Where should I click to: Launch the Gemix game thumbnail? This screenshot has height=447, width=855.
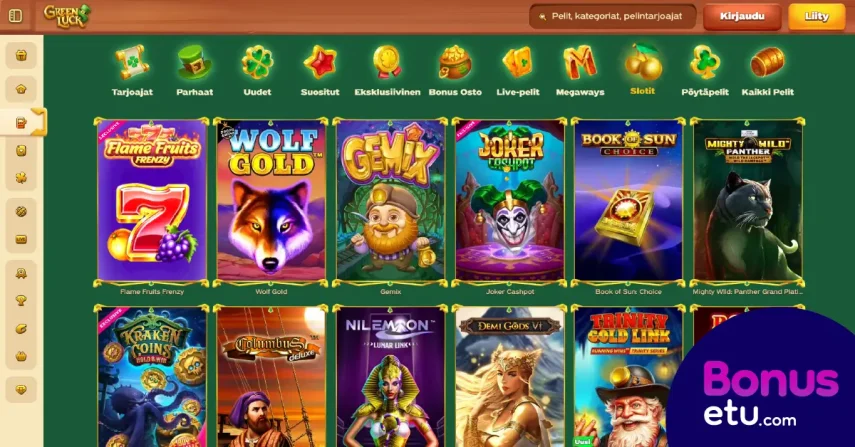[390, 201]
